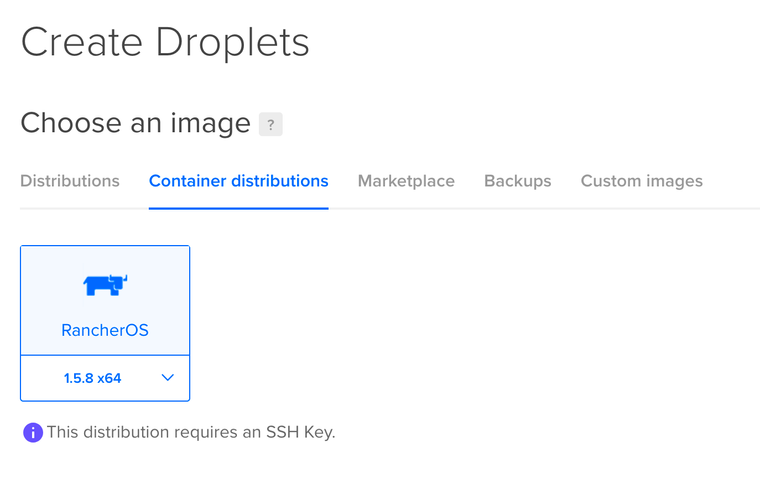The image size is (760, 478).
Task: Click the blue border of the version selector
Action: click(x=105, y=400)
